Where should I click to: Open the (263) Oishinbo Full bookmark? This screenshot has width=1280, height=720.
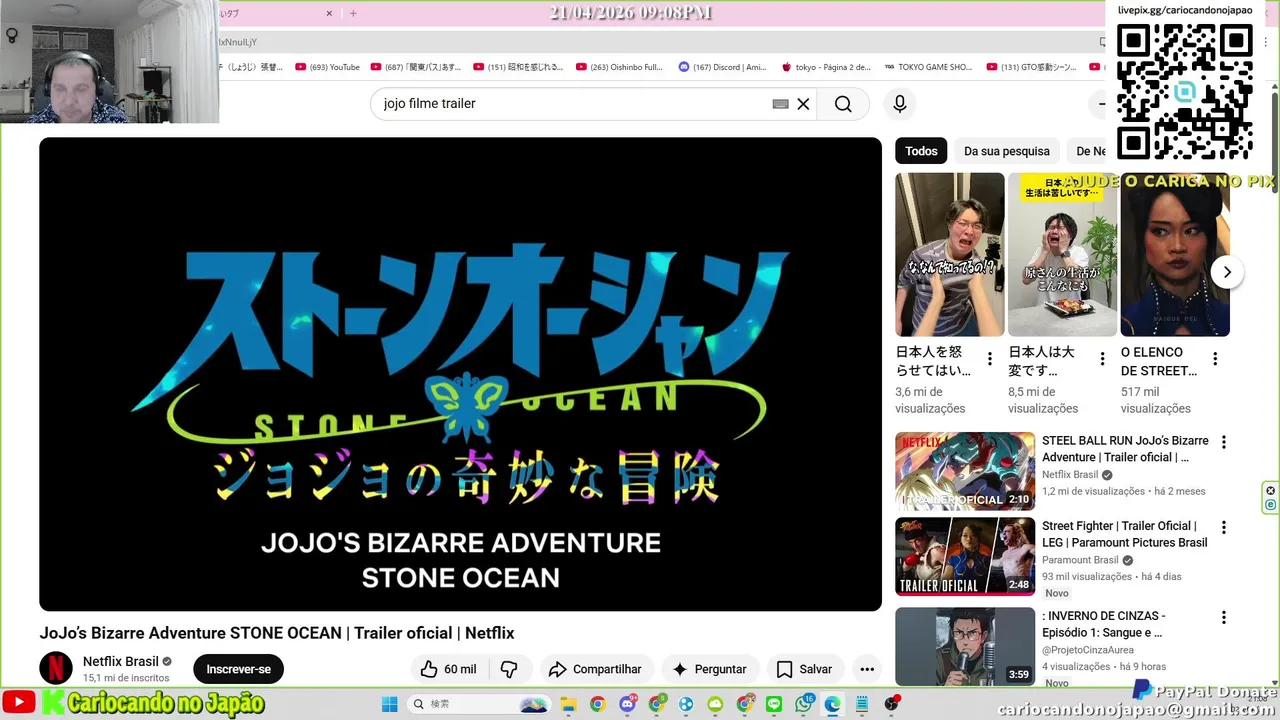pyautogui.click(x=619, y=67)
